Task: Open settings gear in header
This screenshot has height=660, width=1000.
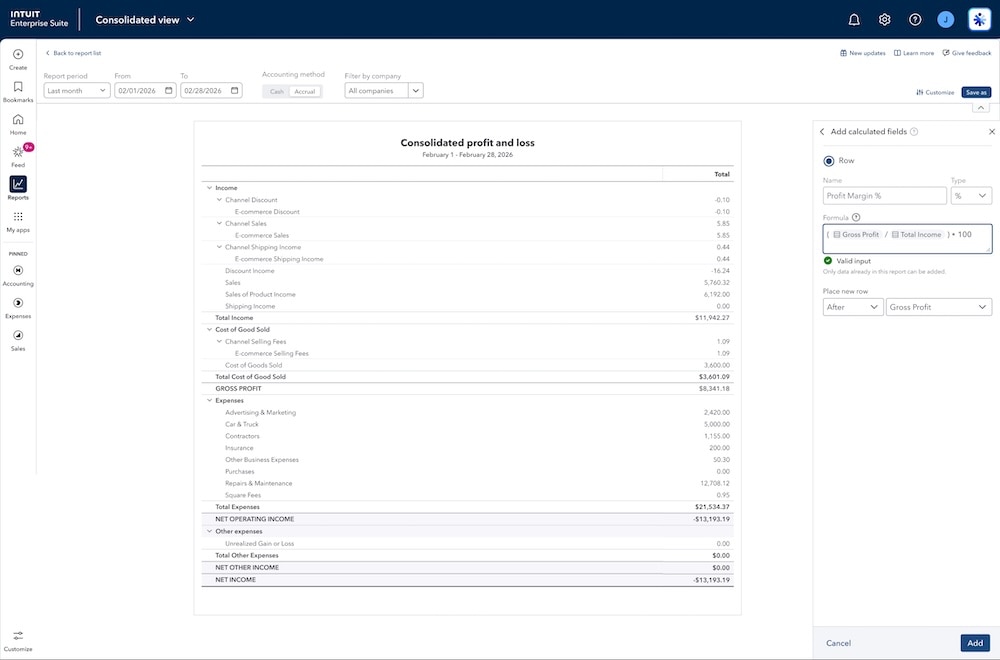Action: 885,20
